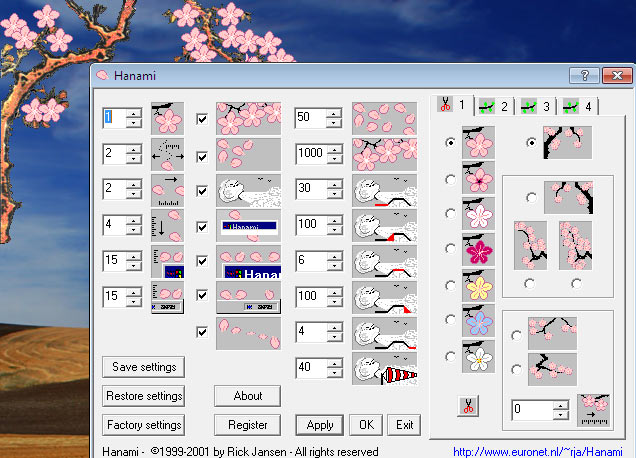The image size is (636, 458).
Task: Increase the wind value 30 spinner
Action: [x=335, y=185]
